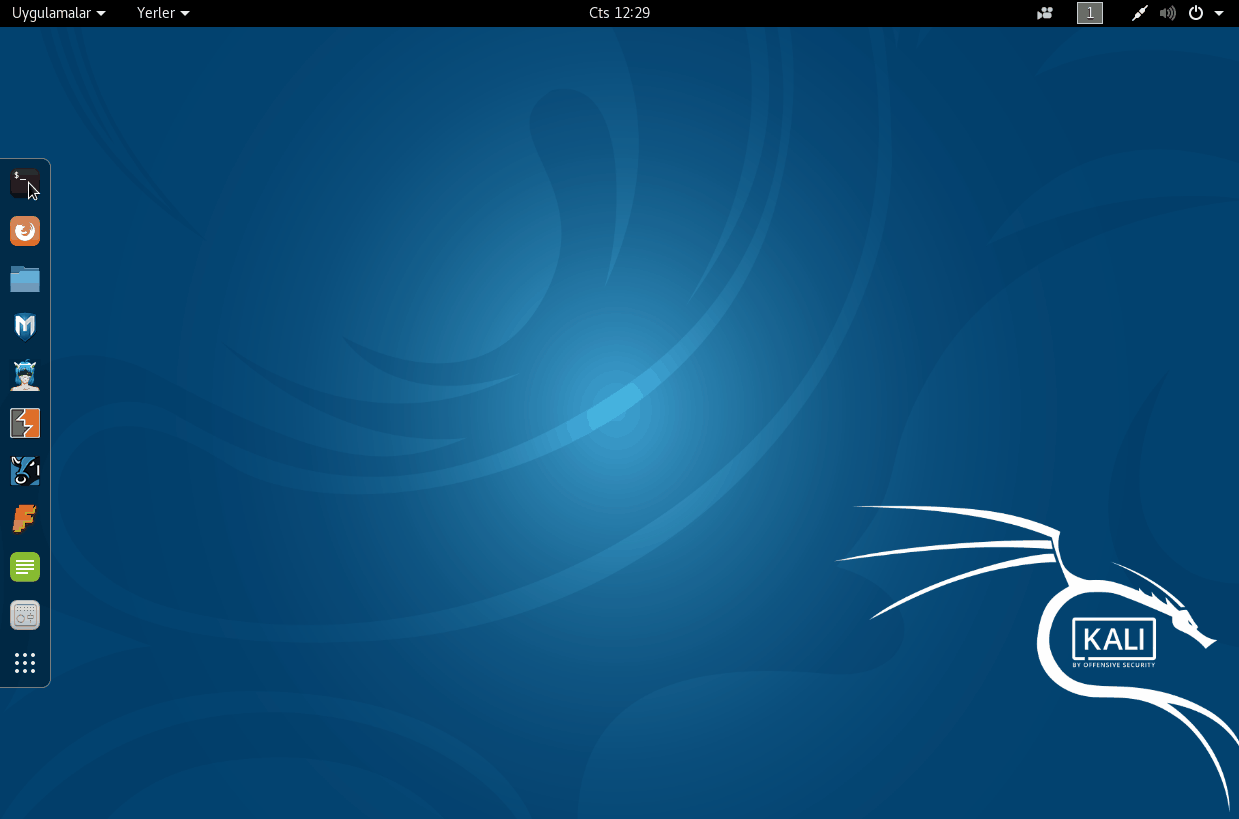This screenshot has width=1239, height=819.
Task: Open the Files folder icon in dock
Action: pyautogui.click(x=25, y=279)
